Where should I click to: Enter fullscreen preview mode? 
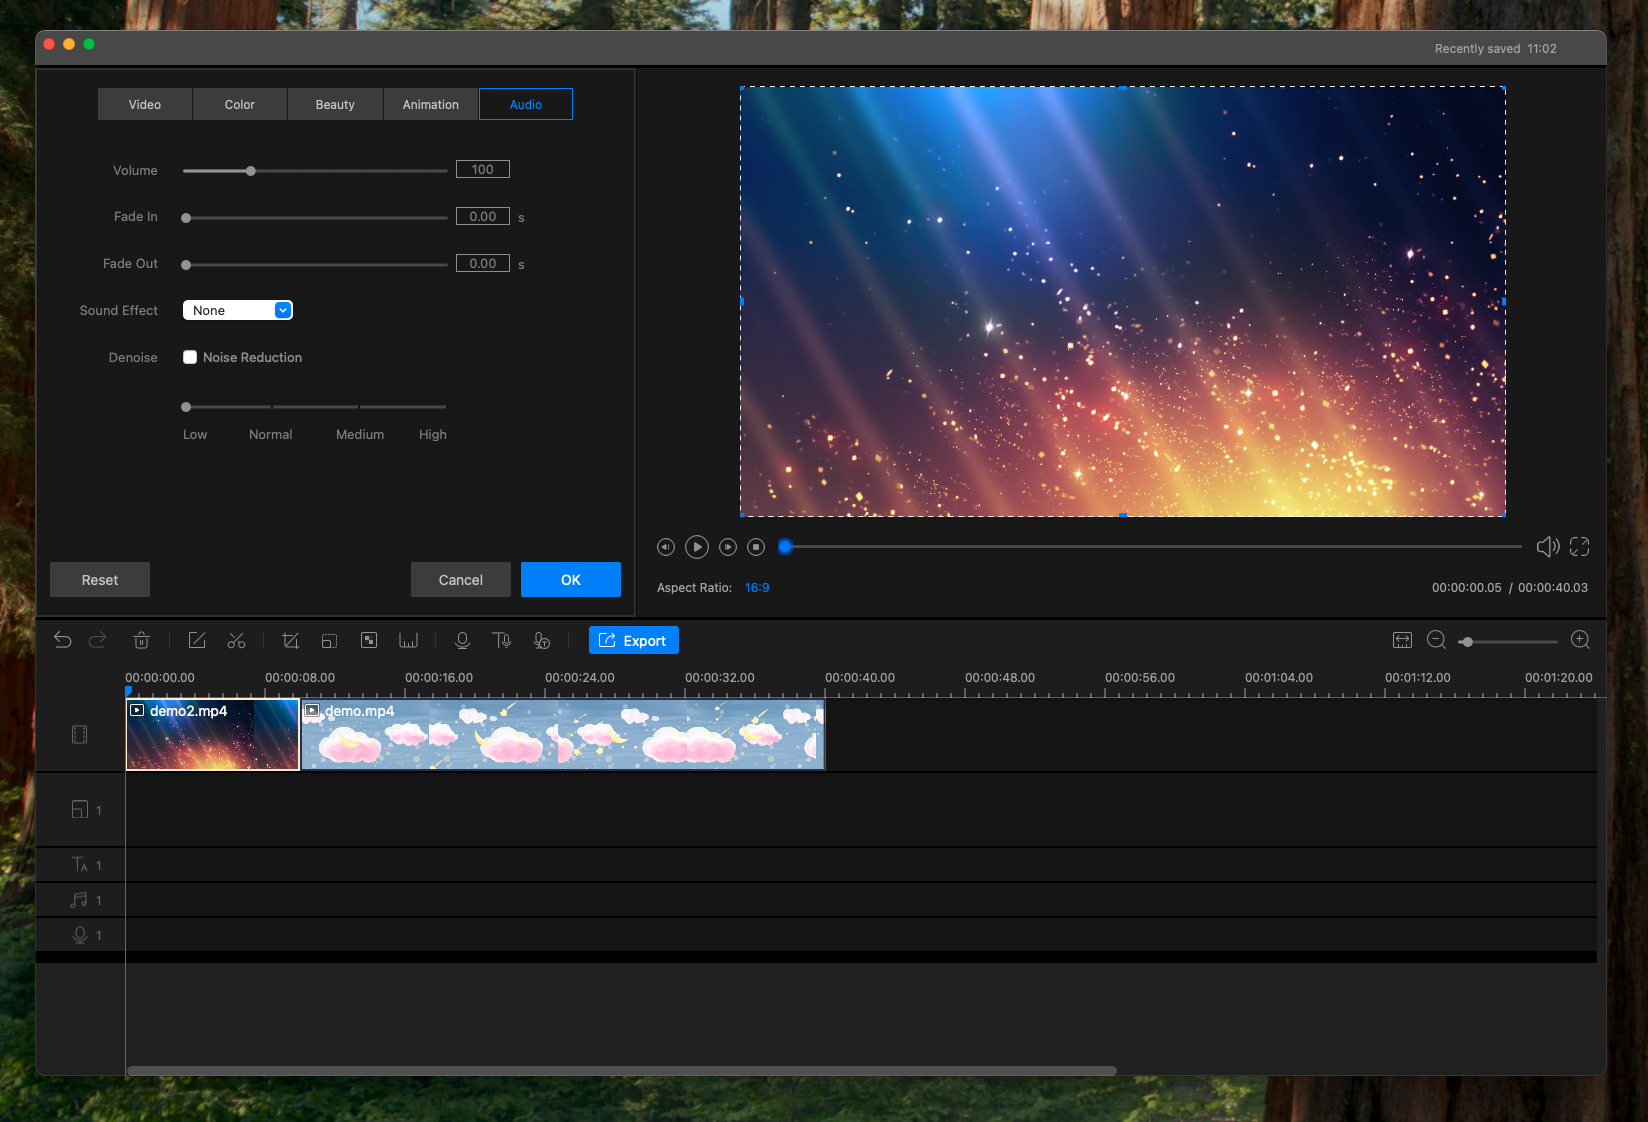pyautogui.click(x=1580, y=546)
